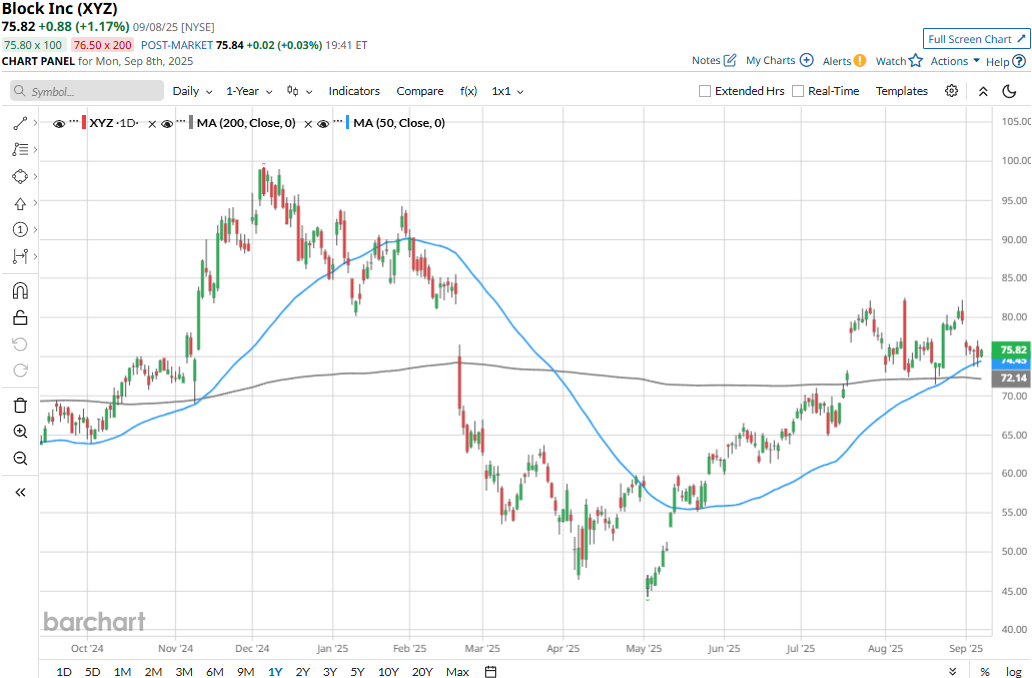Image resolution: width=1032 pixels, height=678 pixels.
Task: Click the gray MA 200 color swatch
Action: (x=191, y=122)
